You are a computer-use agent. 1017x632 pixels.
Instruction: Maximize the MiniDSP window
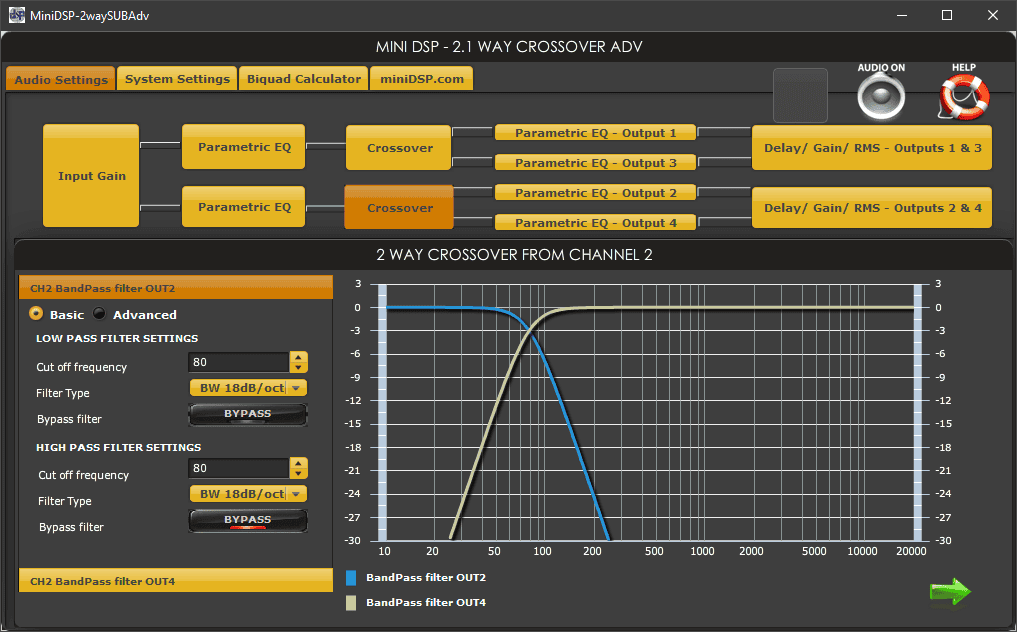point(947,15)
